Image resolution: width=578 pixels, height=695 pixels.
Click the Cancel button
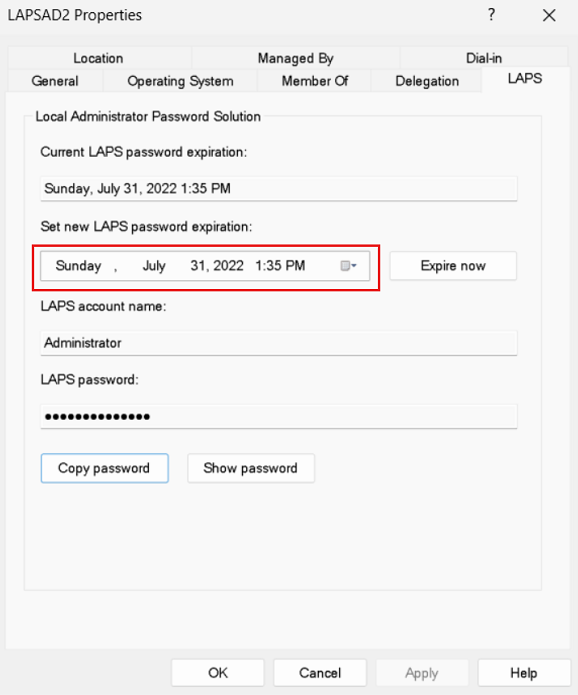[x=320, y=673]
